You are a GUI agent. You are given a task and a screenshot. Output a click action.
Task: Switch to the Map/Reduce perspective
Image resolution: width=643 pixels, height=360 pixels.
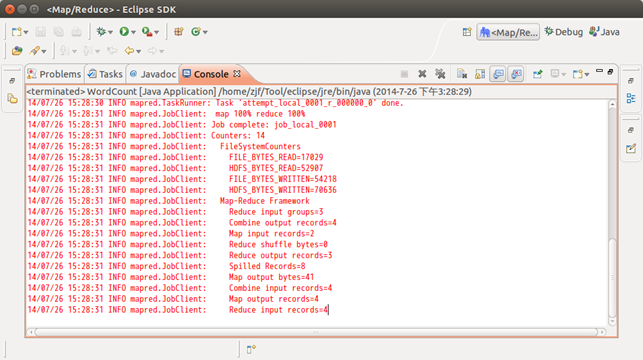tap(508, 32)
